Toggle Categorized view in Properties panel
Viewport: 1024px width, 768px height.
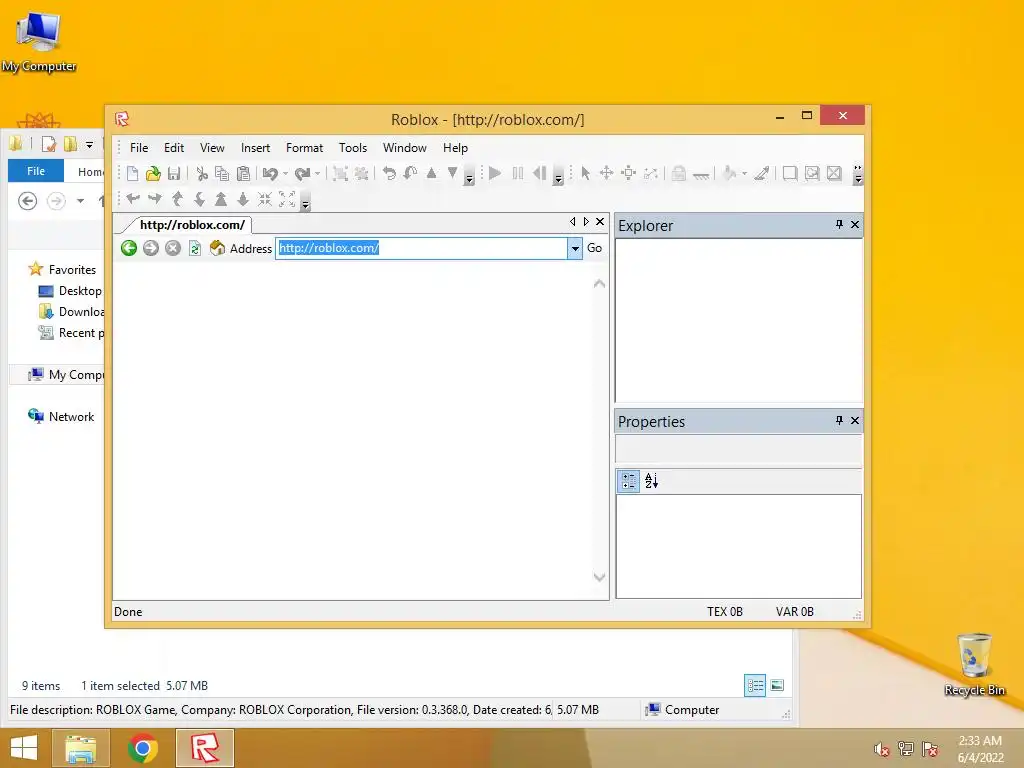(x=628, y=481)
